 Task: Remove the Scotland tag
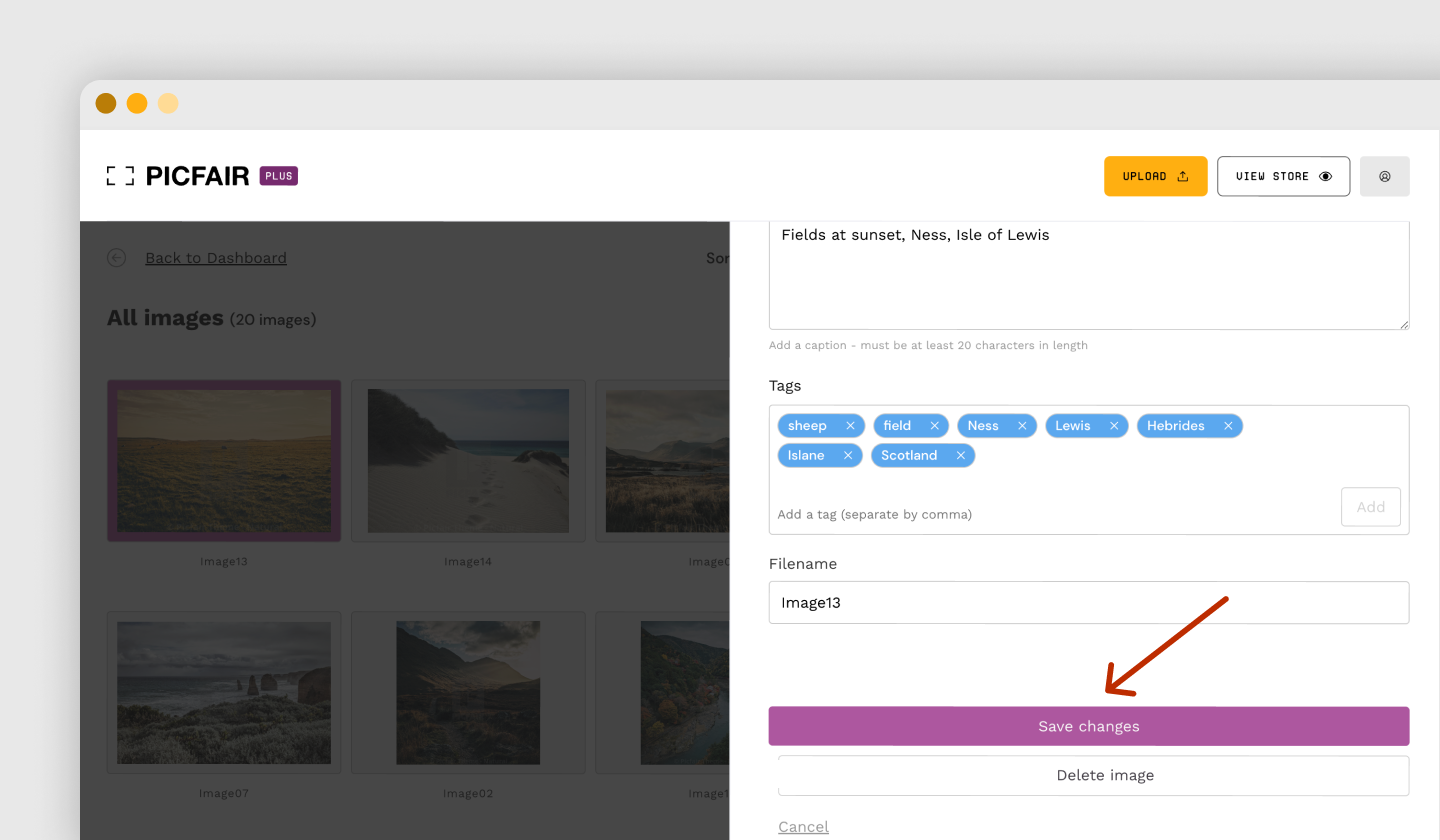click(960, 456)
